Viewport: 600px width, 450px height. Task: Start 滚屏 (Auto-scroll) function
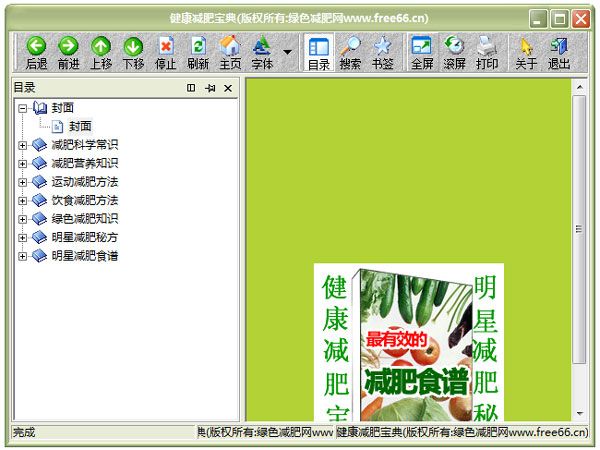(x=454, y=53)
